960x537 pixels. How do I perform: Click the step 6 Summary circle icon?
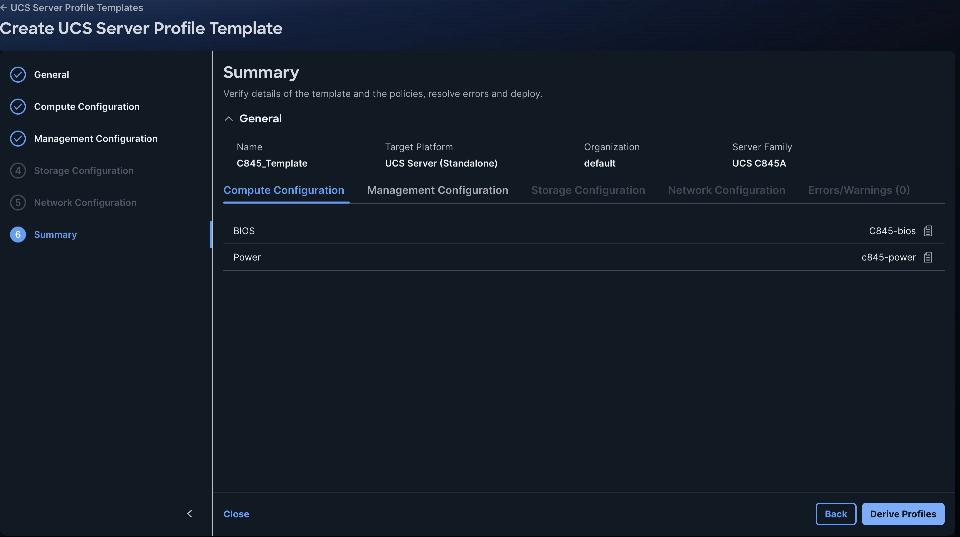pyautogui.click(x=18, y=235)
